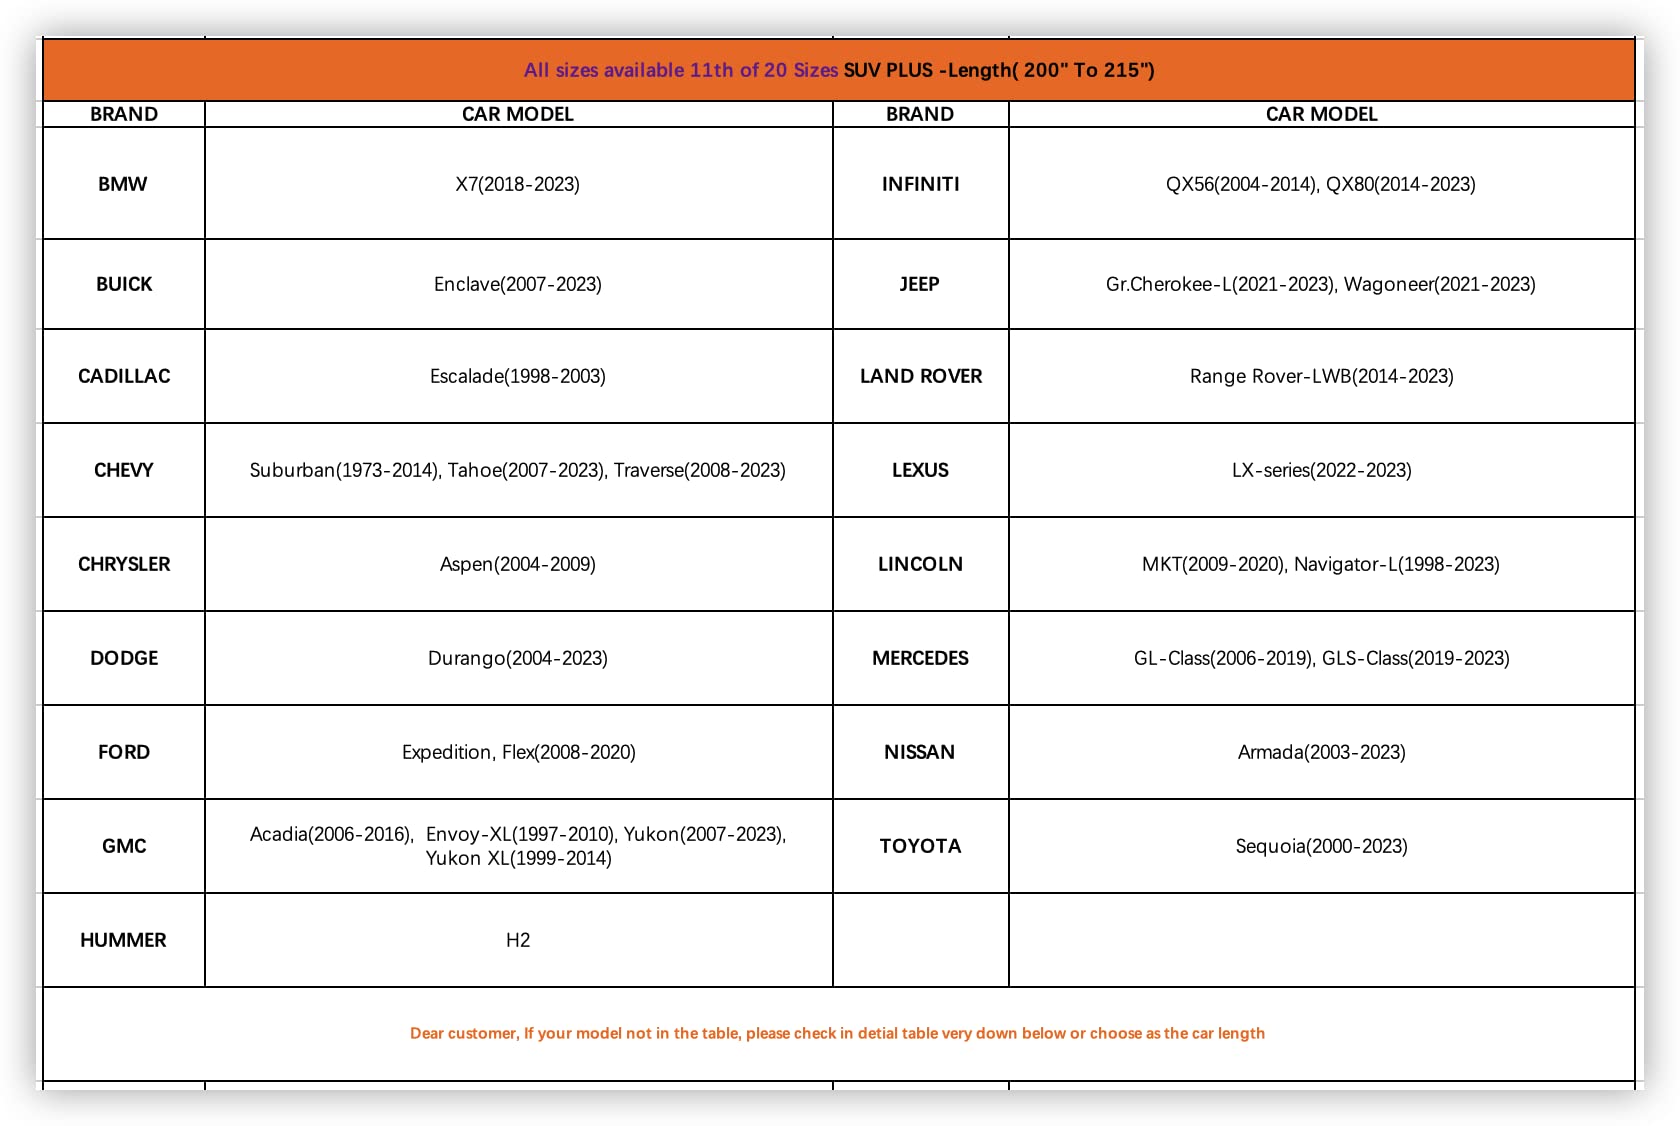Click the Enclave(2007-2023) cell

[518, 284]
